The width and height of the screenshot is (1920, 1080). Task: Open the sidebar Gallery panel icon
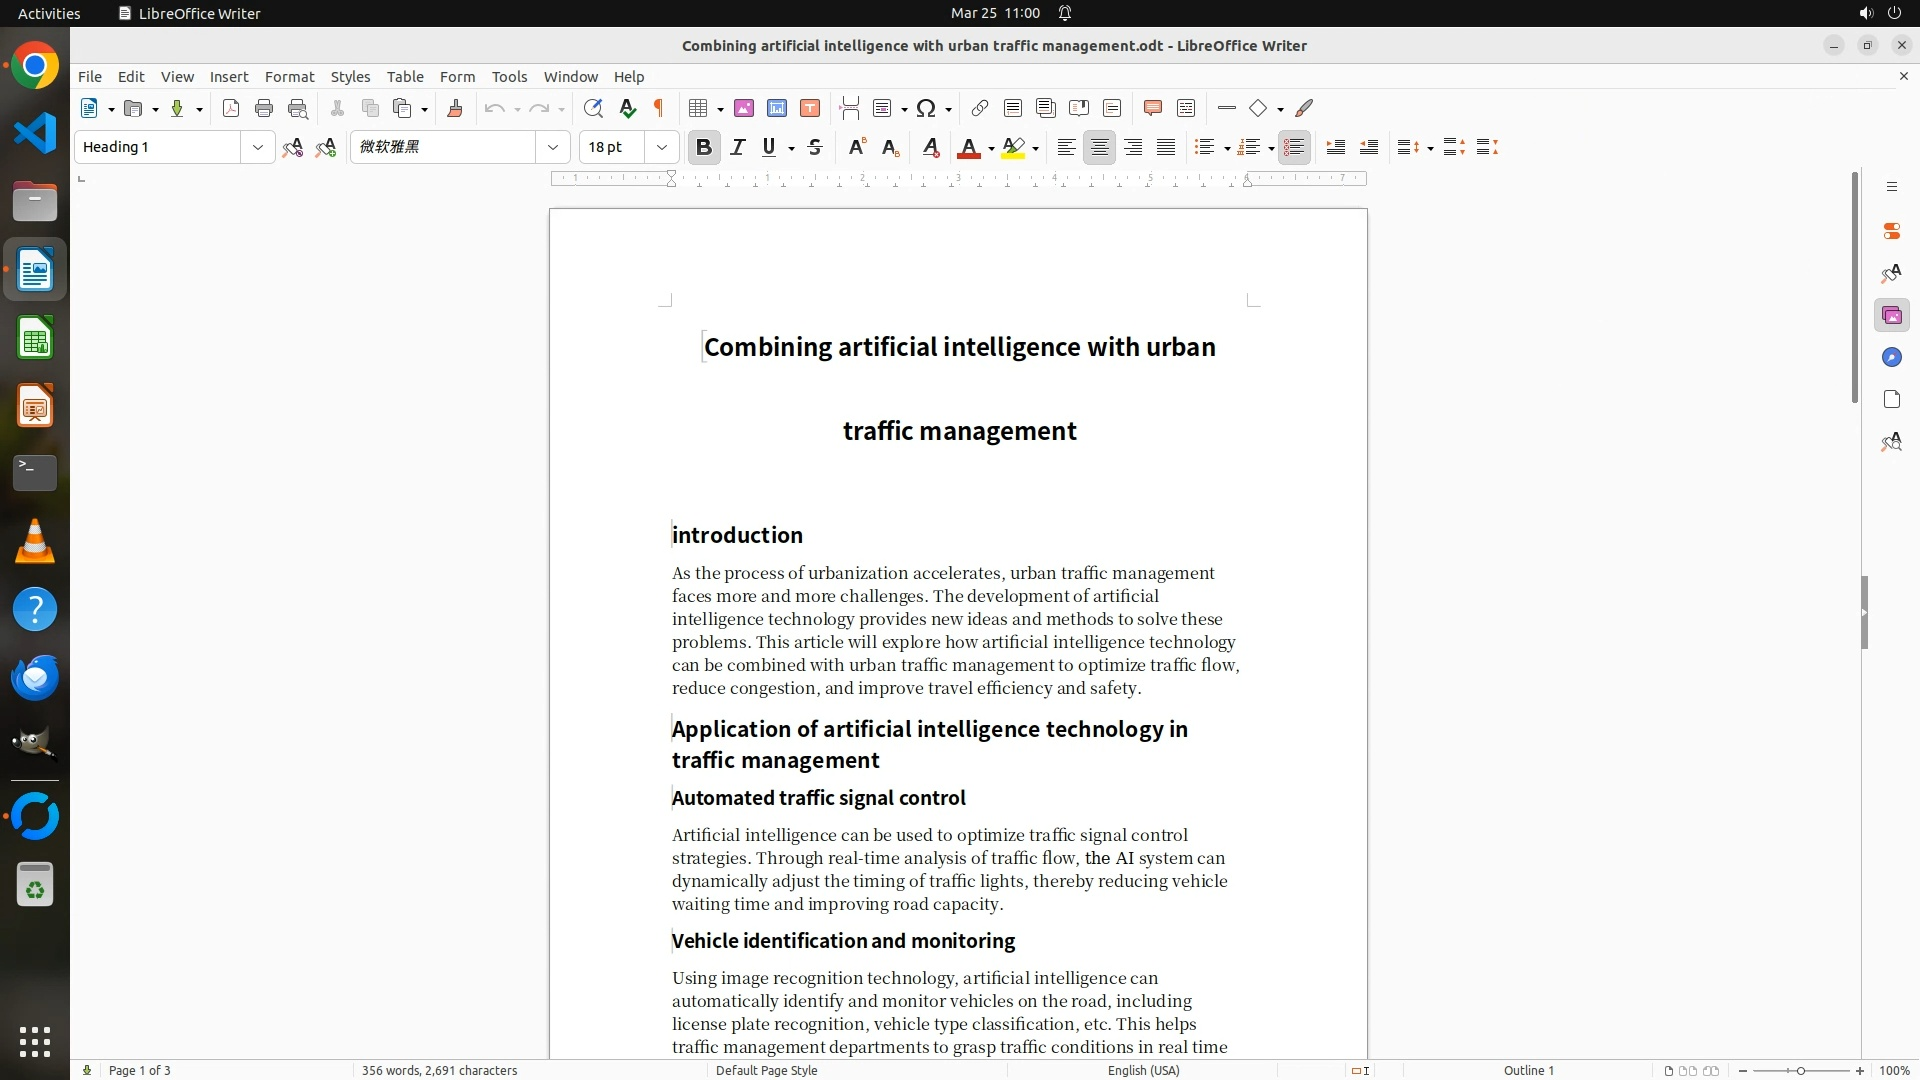tap(1891, 316)
